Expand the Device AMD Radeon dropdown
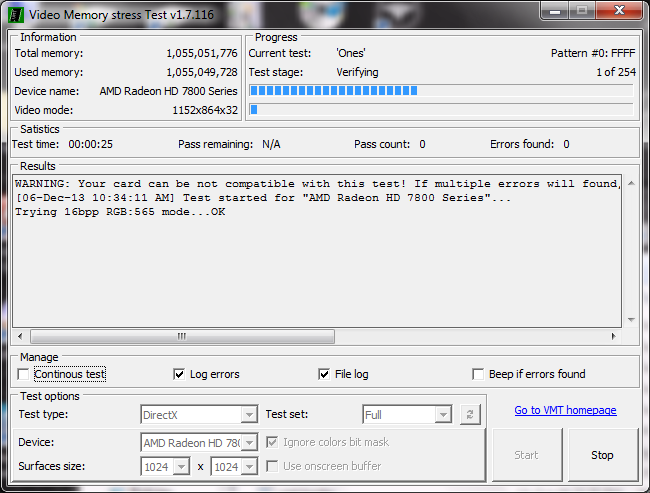Screen dimensions: 650x493 199,443
